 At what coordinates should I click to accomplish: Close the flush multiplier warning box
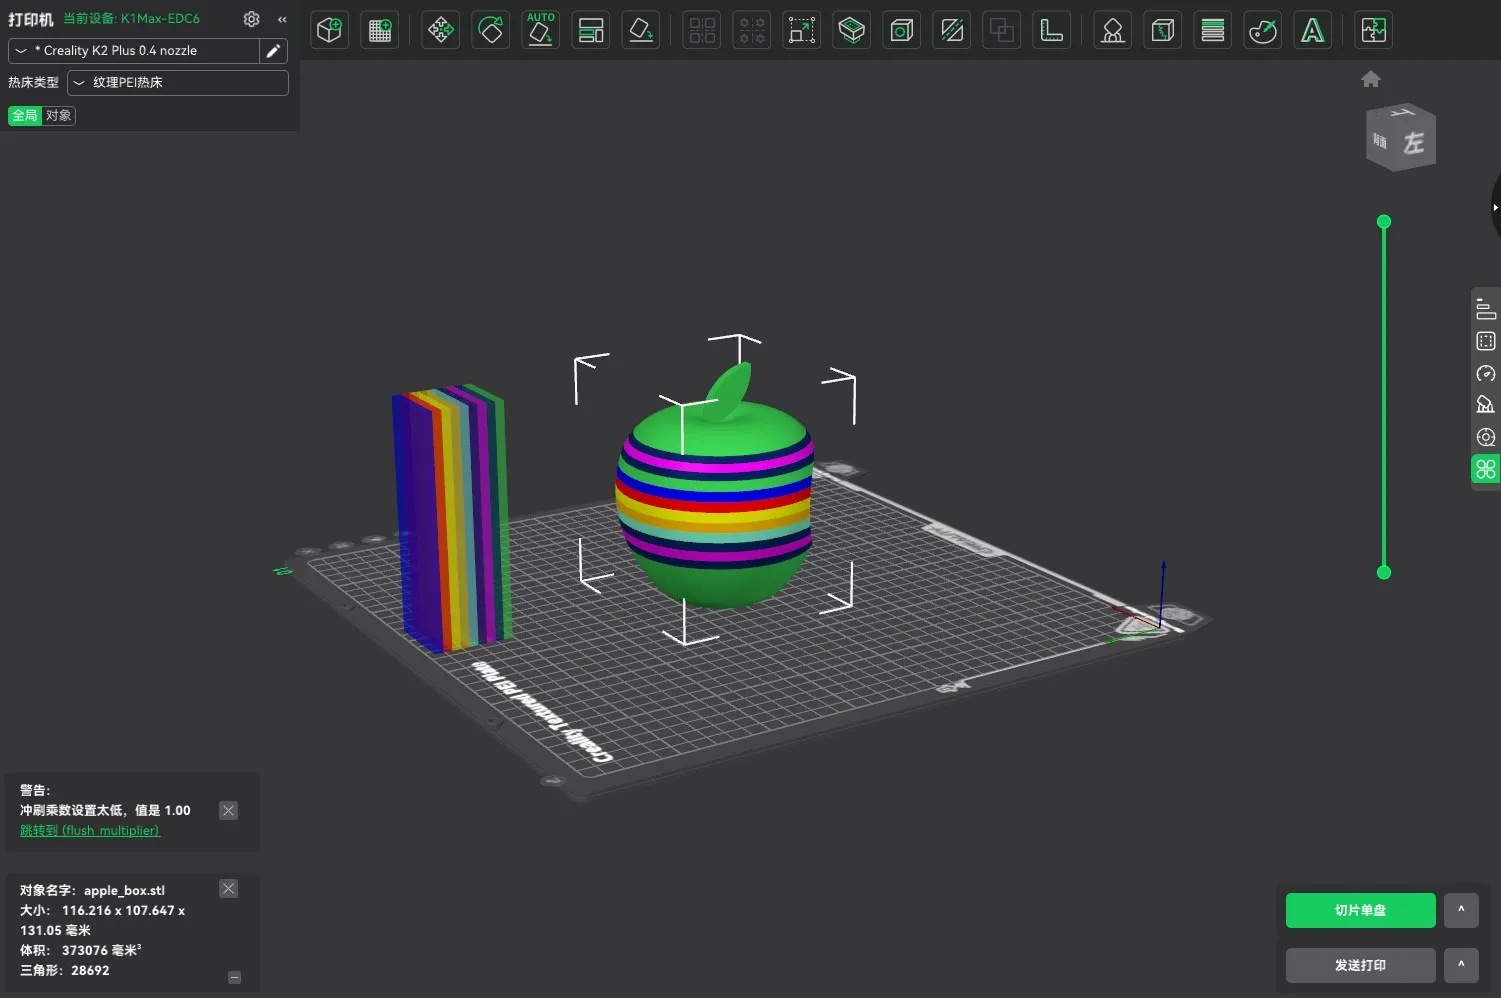229,811
